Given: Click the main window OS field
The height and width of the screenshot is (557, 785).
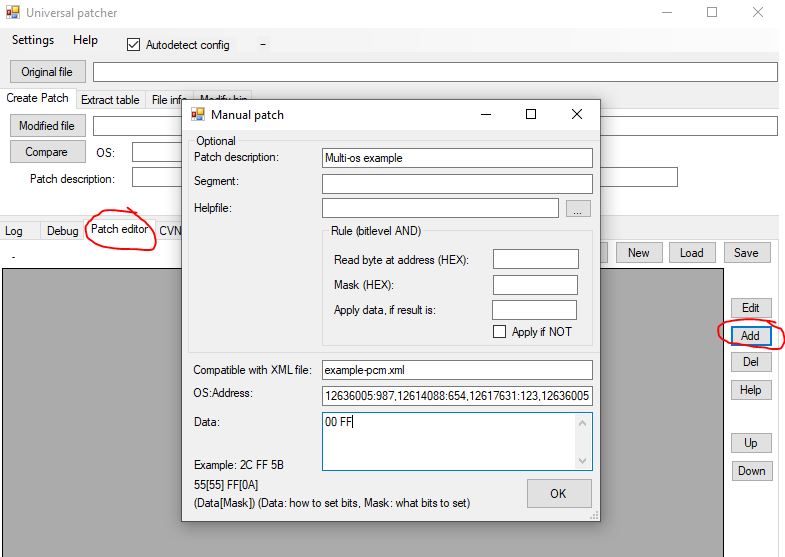Looking at the screenshot, I should [x=157, y=152].
